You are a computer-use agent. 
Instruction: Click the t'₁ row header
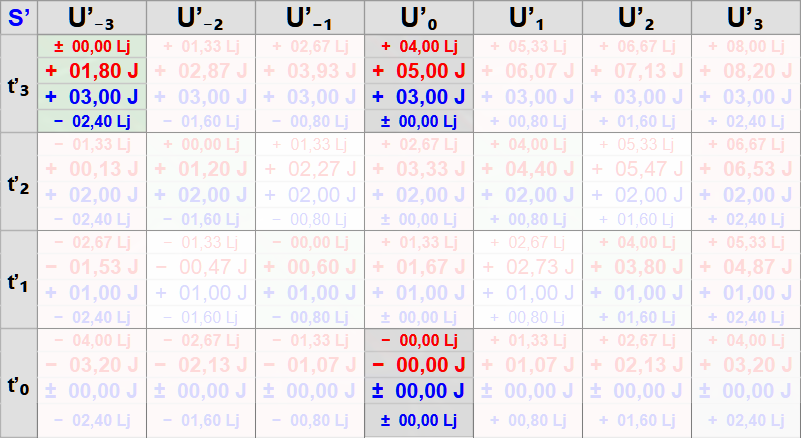pos(19,280)
